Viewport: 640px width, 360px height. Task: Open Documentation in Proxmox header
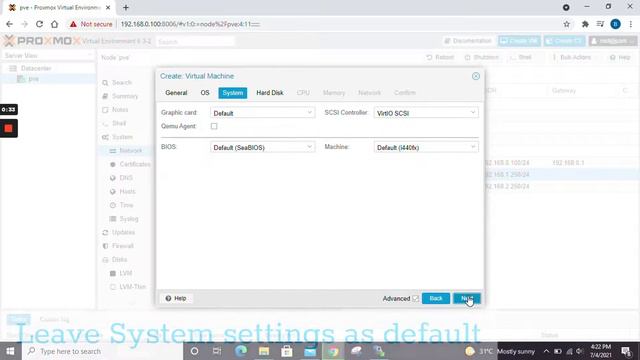coord(468,41)
